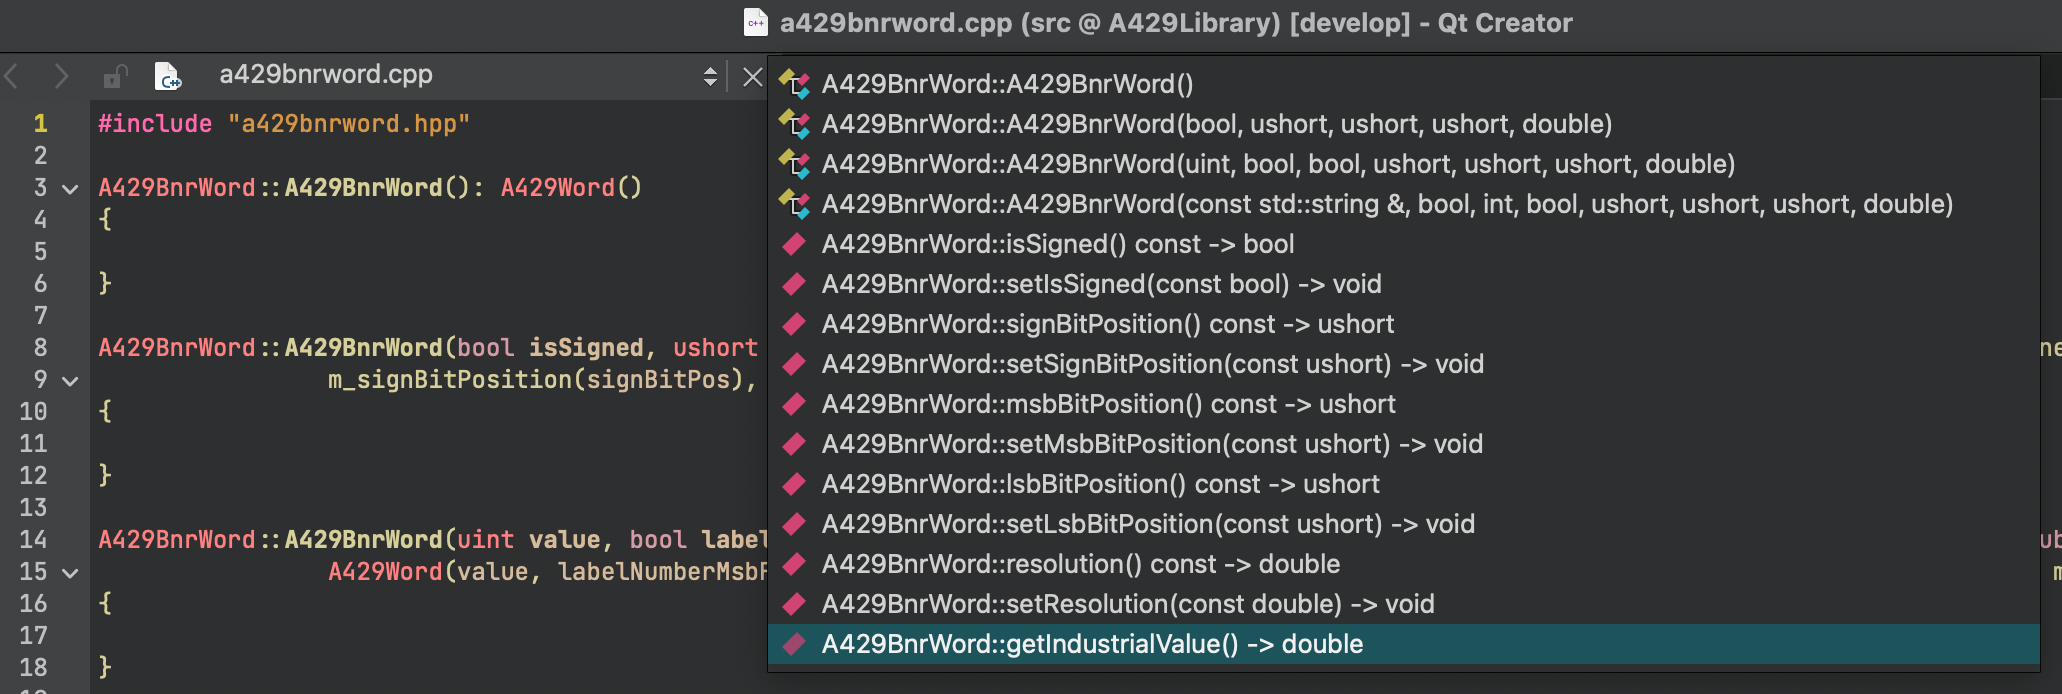Open the a429bnrword.cpp file selector dropdown

pyautogui.click(x=710, y=76)
